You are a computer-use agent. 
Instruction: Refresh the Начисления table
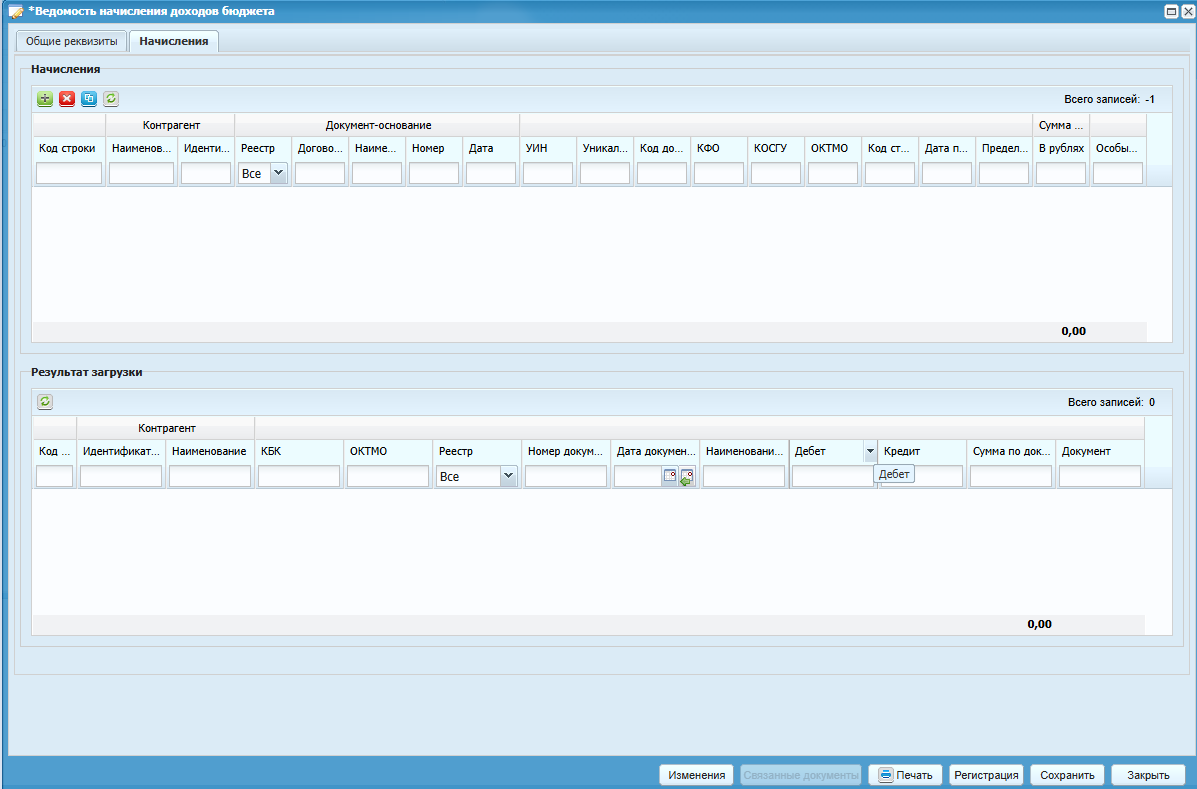click(x=111, y=99)
